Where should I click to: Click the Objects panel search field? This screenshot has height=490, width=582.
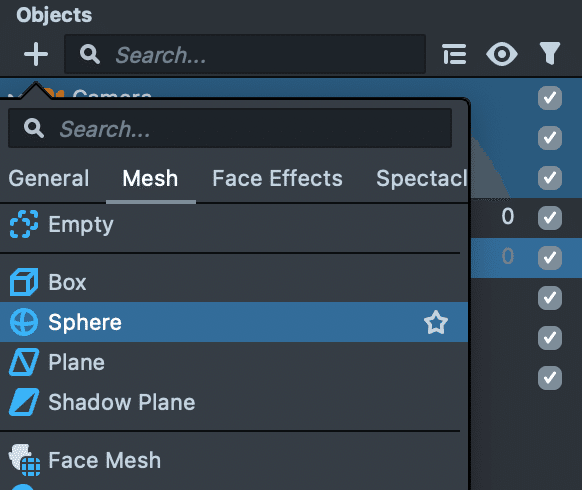click(245, 54)
